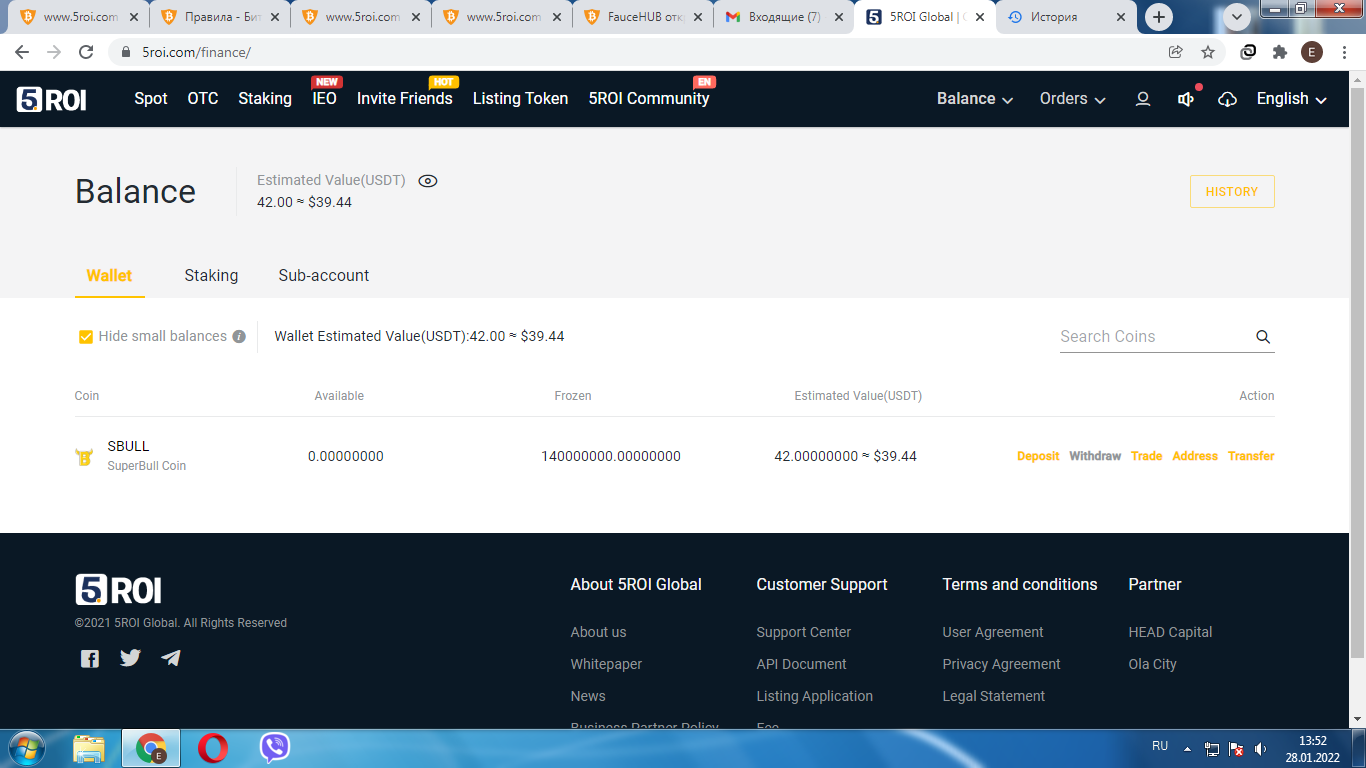Click the Search Coins input field
The width and height of the screenshot is (1366, 768).
tap(1155, 337)
